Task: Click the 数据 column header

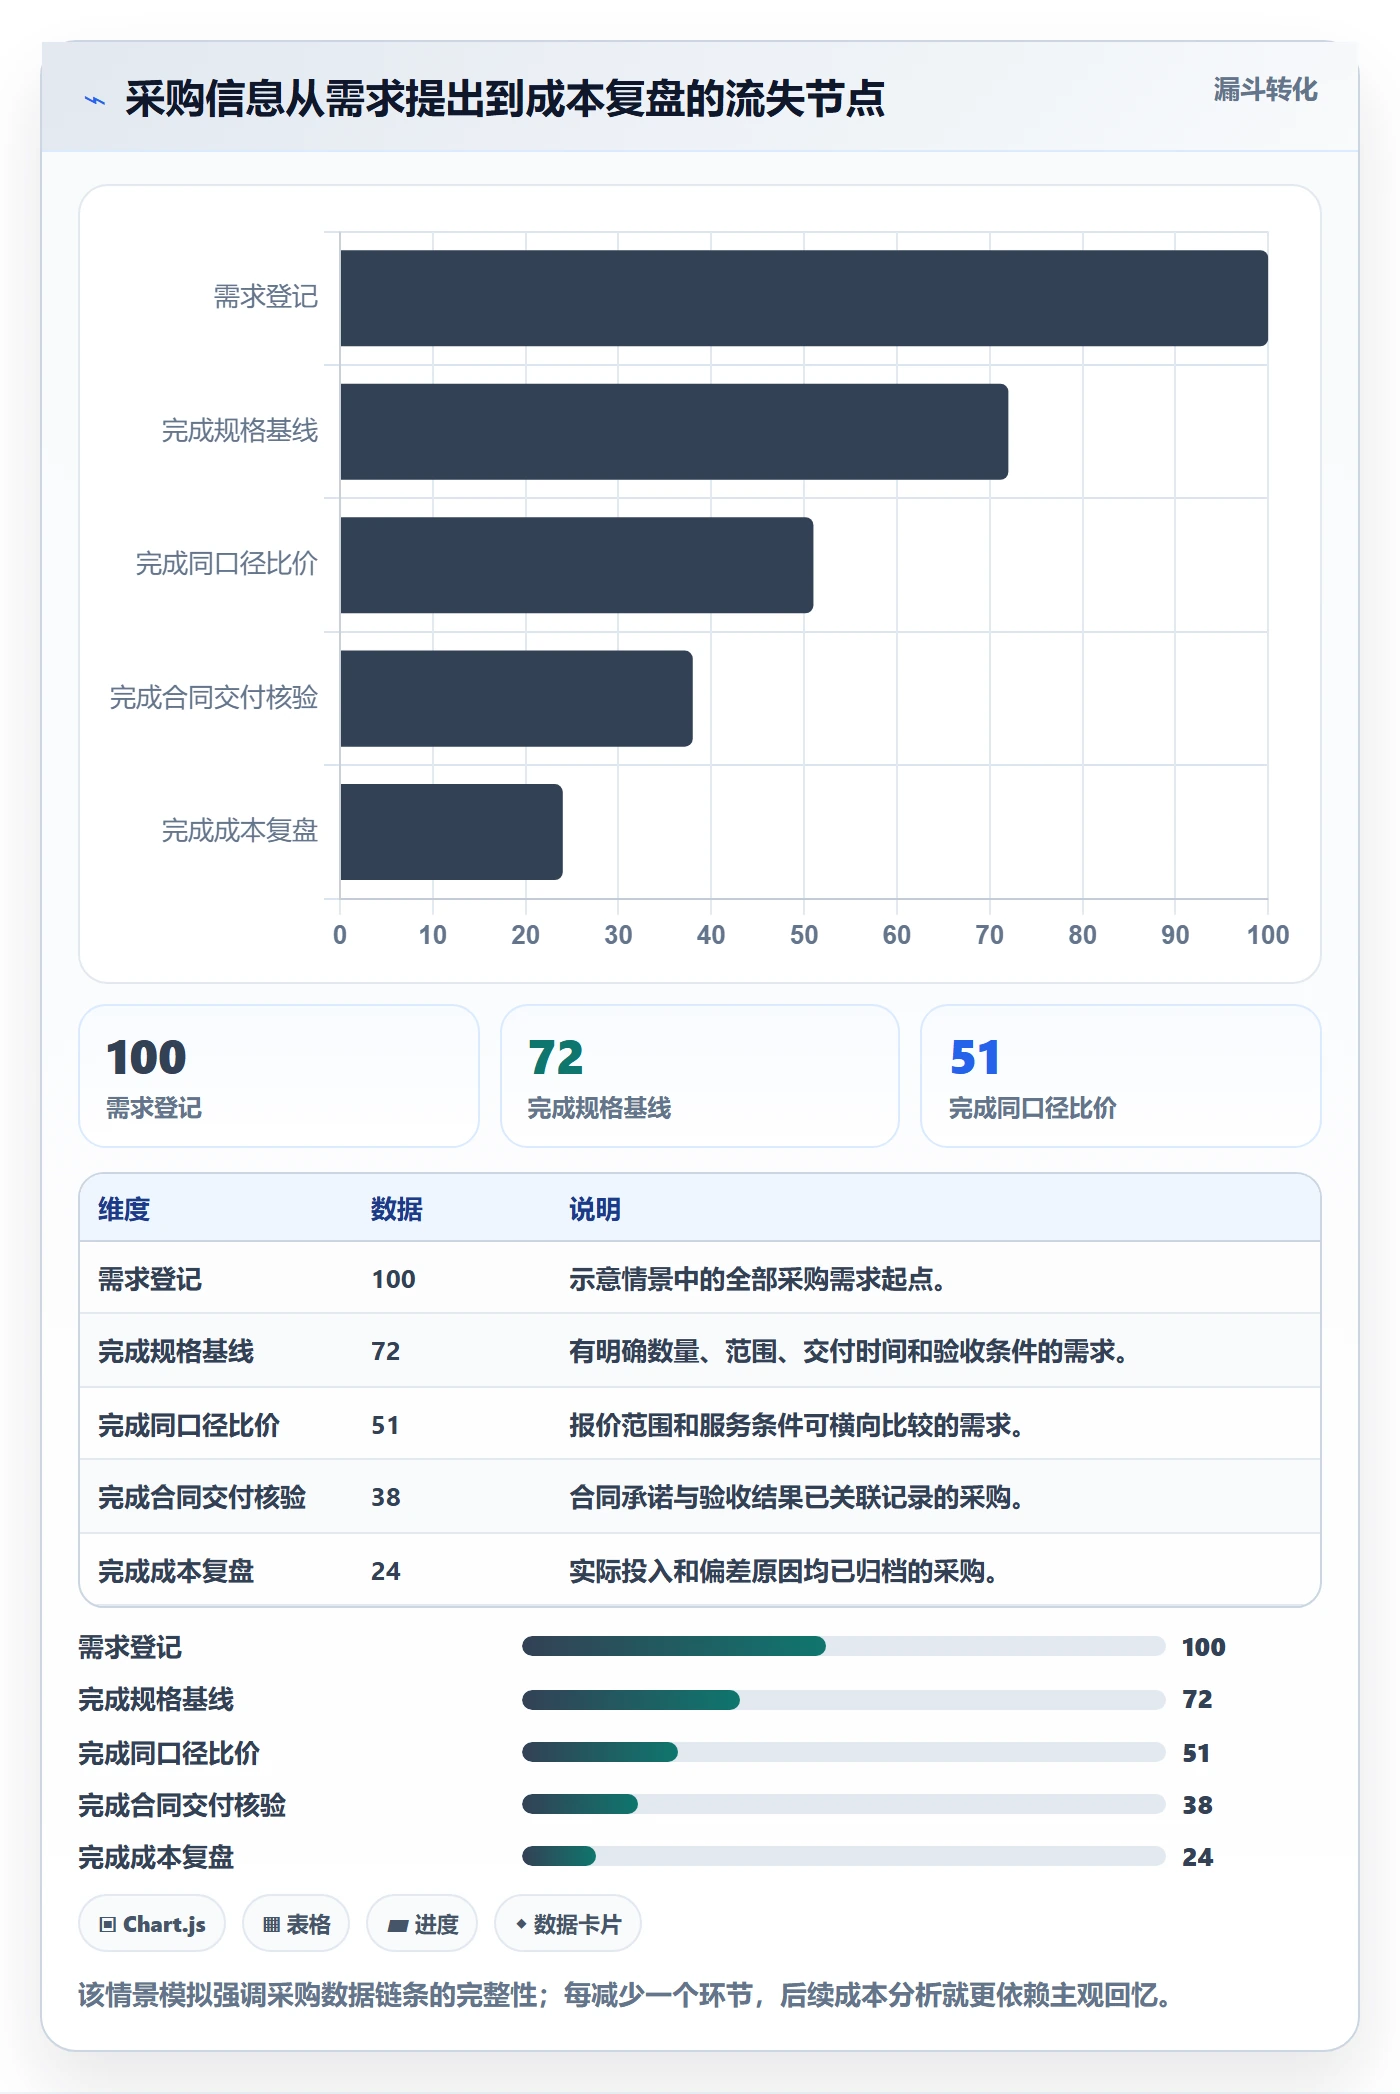Action: pyautogui.click(x=397, y=1209)
